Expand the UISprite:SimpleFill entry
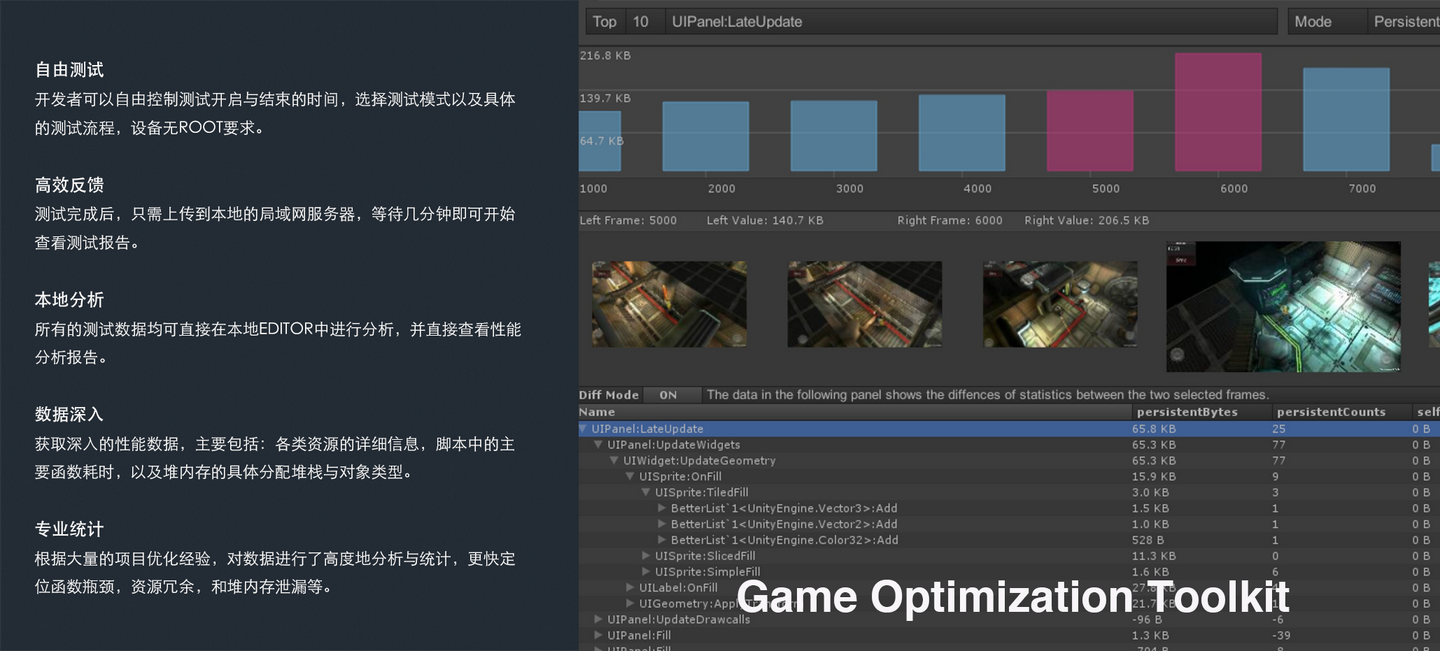This screenshot has width=1440, height=651. coord(647,572)
